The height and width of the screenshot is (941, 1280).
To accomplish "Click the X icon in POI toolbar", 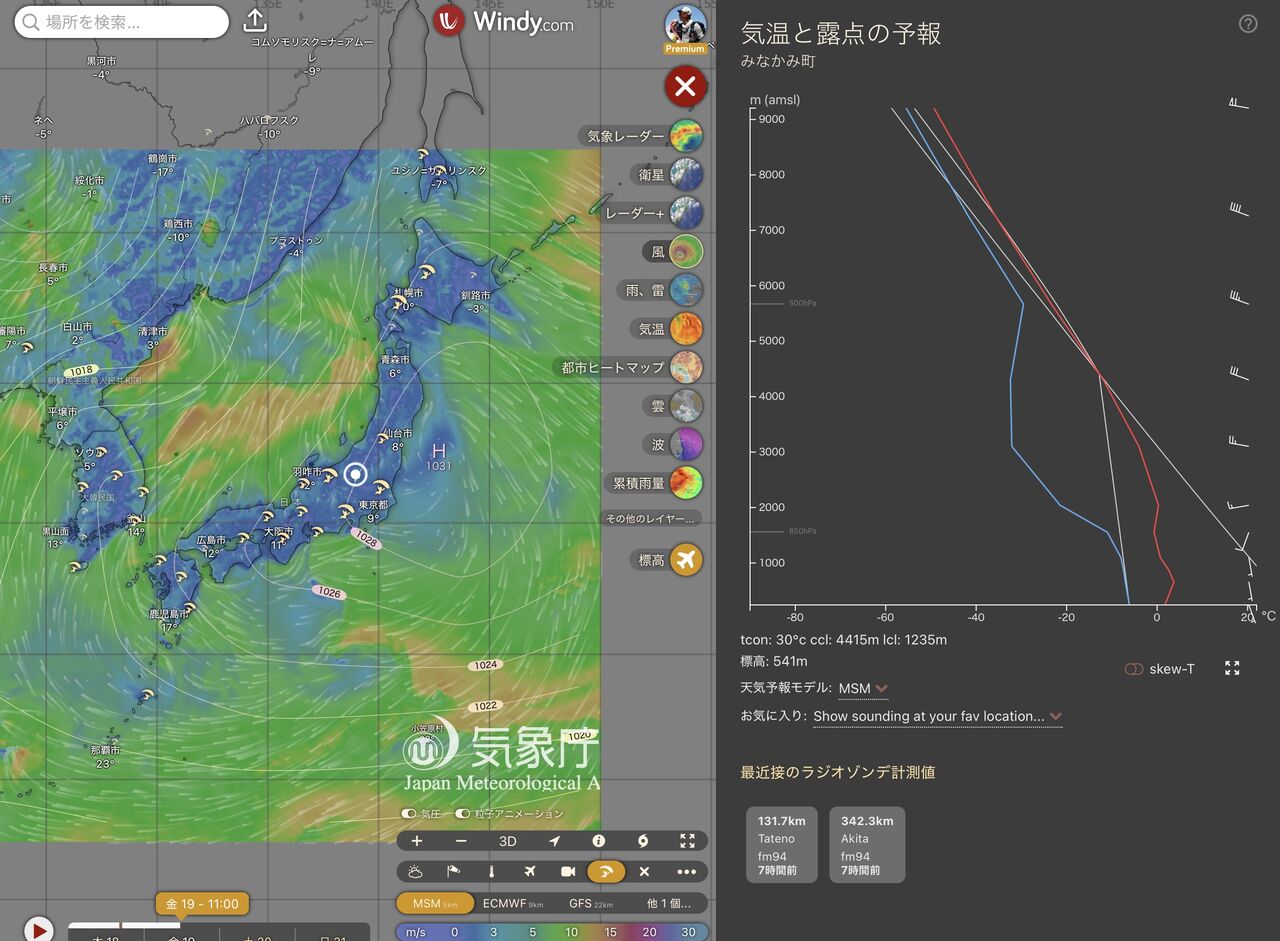I will tap(644, 872).
